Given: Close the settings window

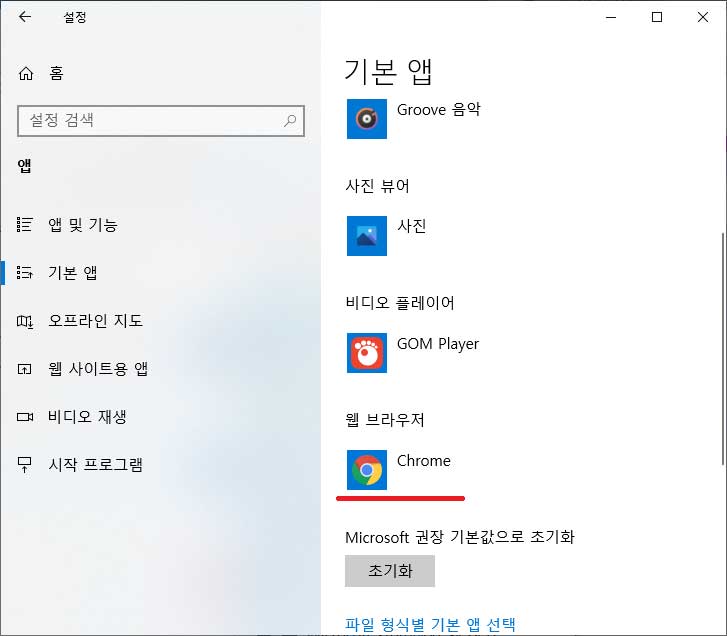Looking at the screenshot, I should [x=702, y=17].
